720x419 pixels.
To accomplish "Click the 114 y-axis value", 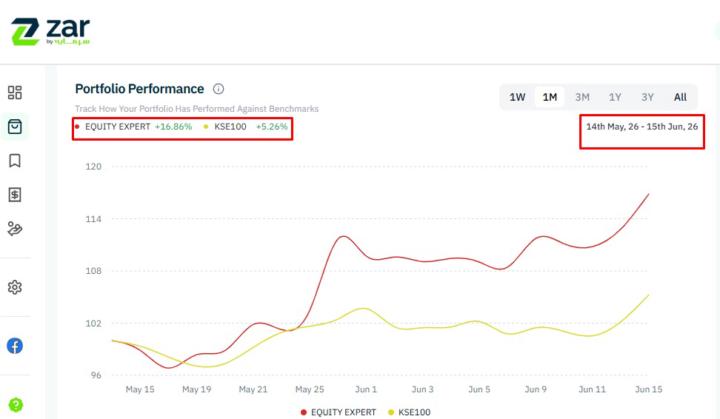I will tap(93, 219).
